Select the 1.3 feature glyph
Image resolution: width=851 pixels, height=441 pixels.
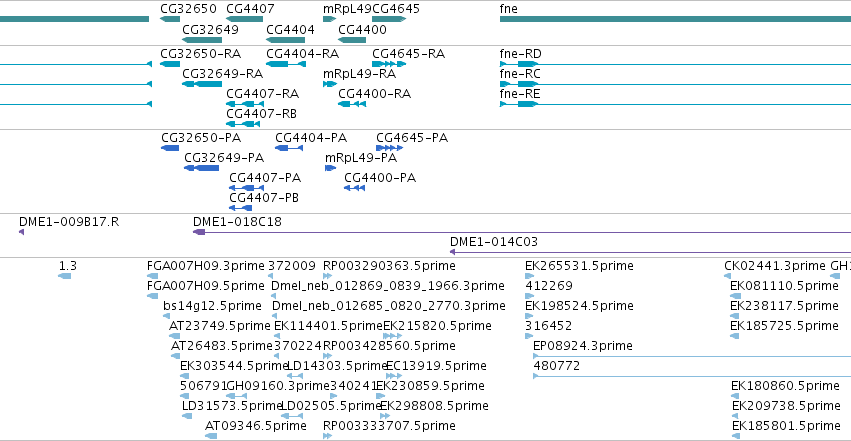[x=65, y=276]
